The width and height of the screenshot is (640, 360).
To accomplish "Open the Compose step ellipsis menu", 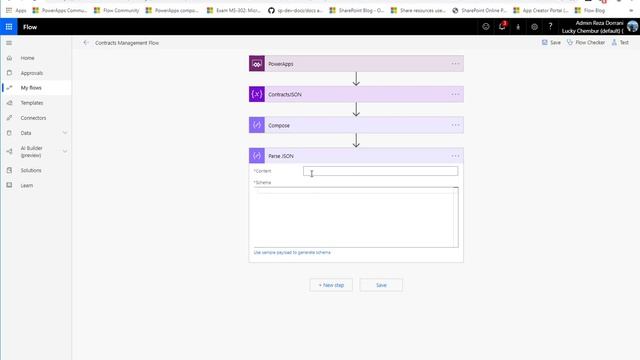I will click(x=455, y=125).
